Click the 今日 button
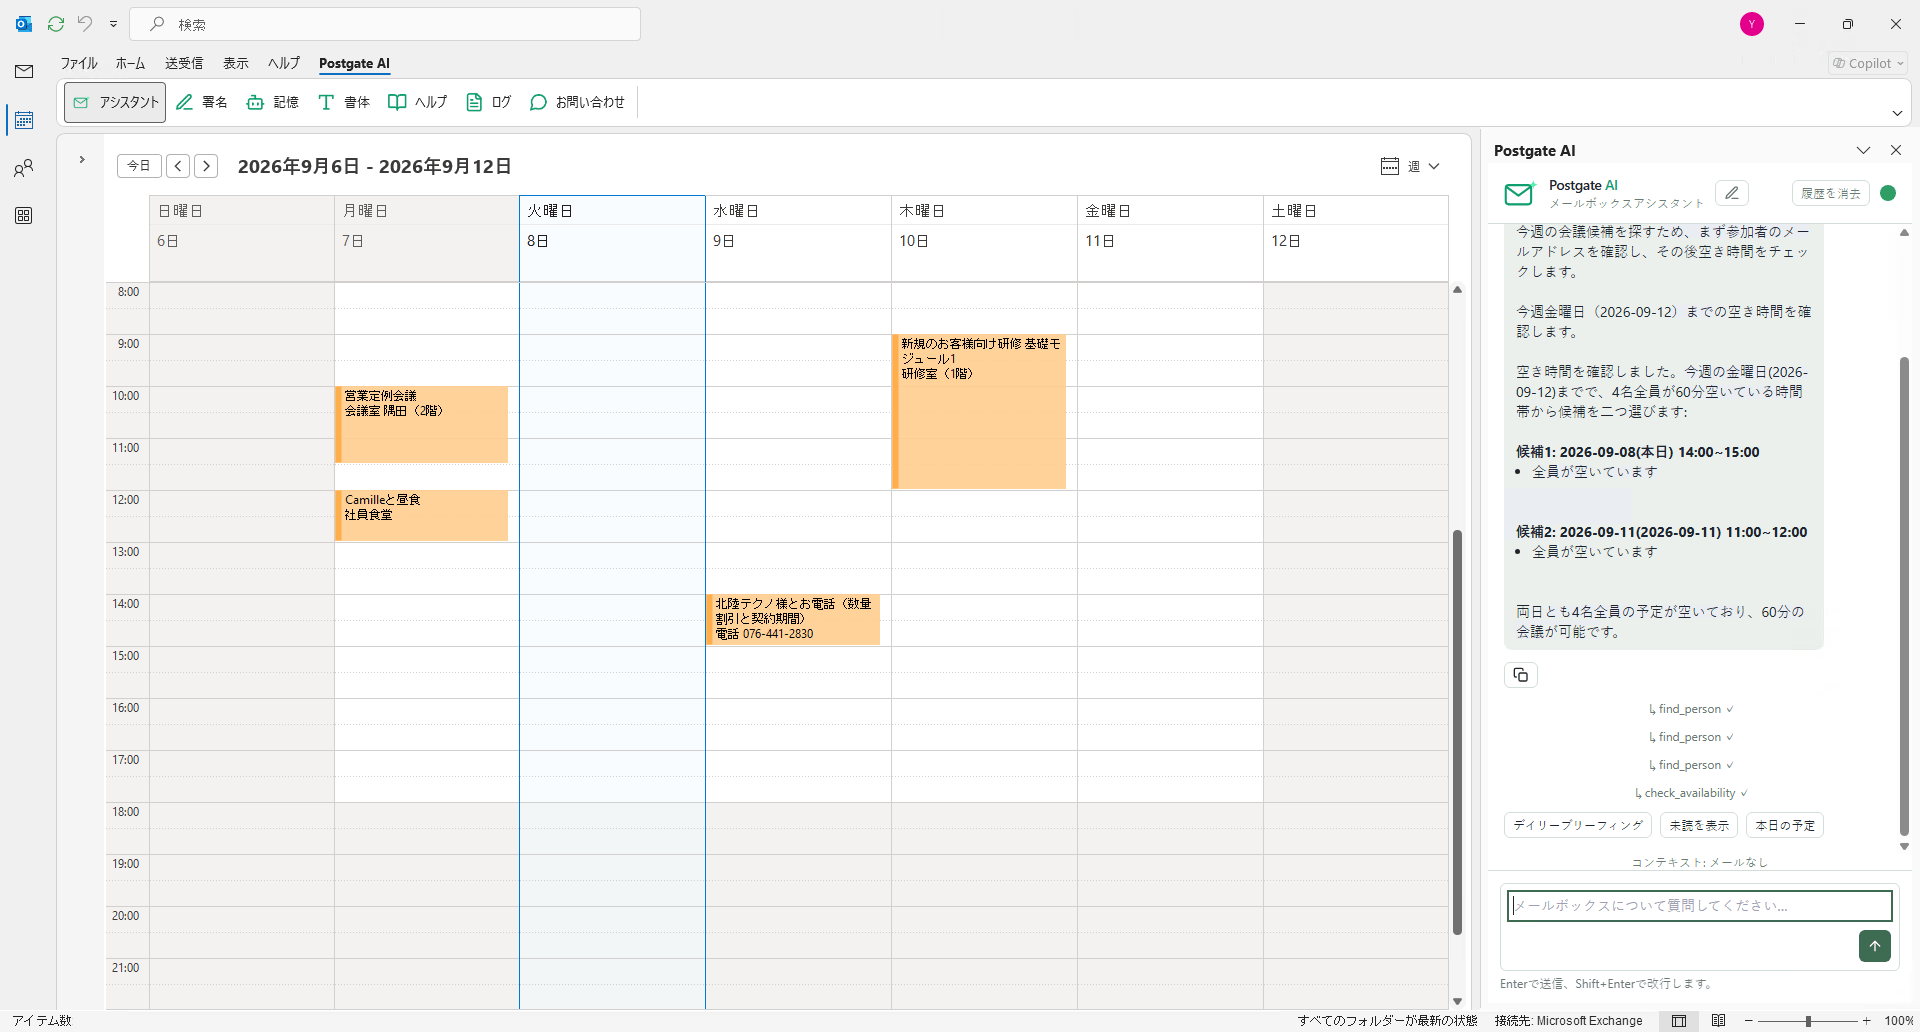This screenshot has width=1920, height=1032. (x=139, y=166)
